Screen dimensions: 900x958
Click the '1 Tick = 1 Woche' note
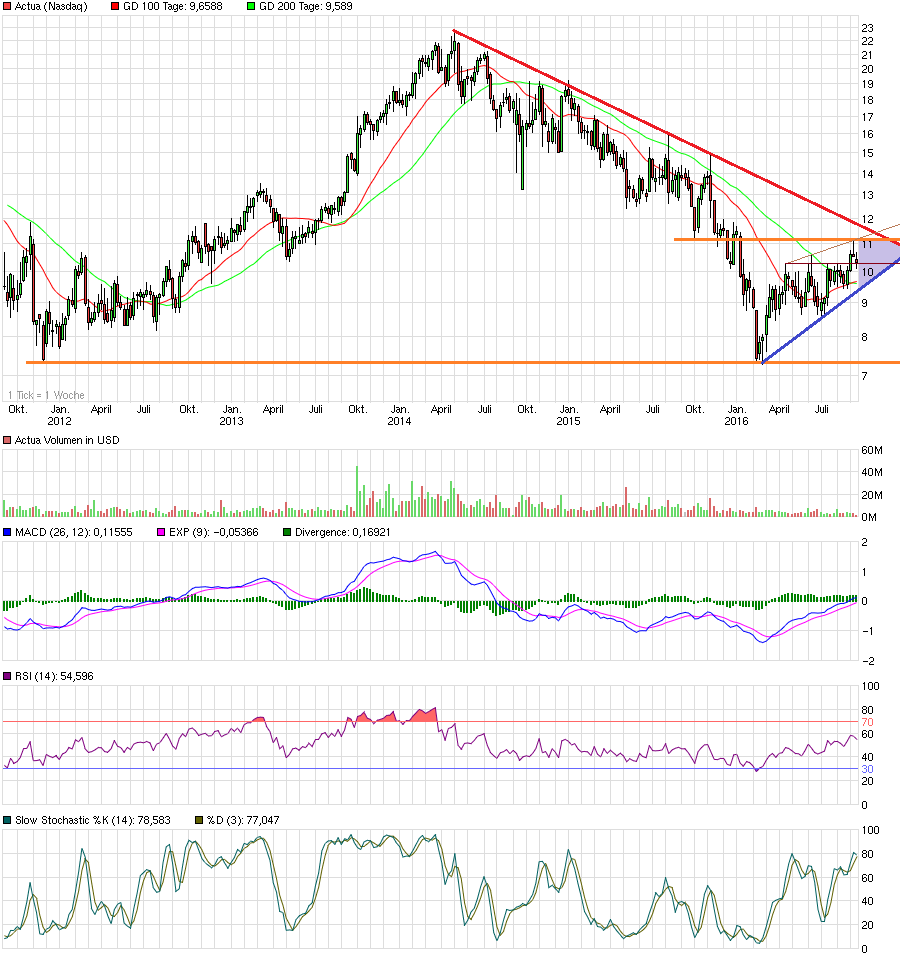[x=46, y=395]
